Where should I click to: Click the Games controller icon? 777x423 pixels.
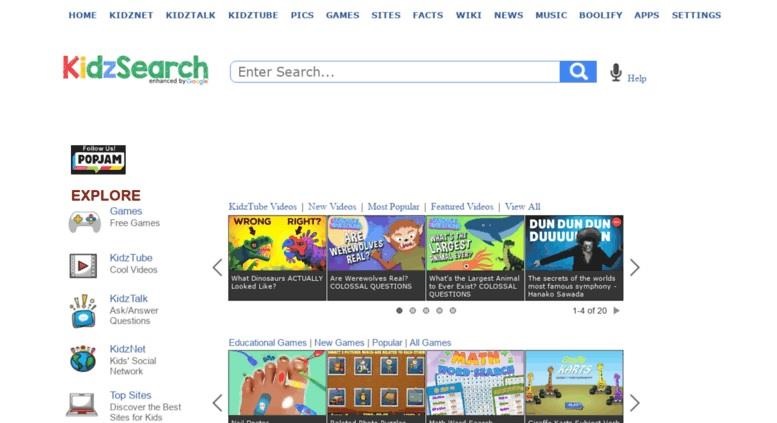pos(84,221)
